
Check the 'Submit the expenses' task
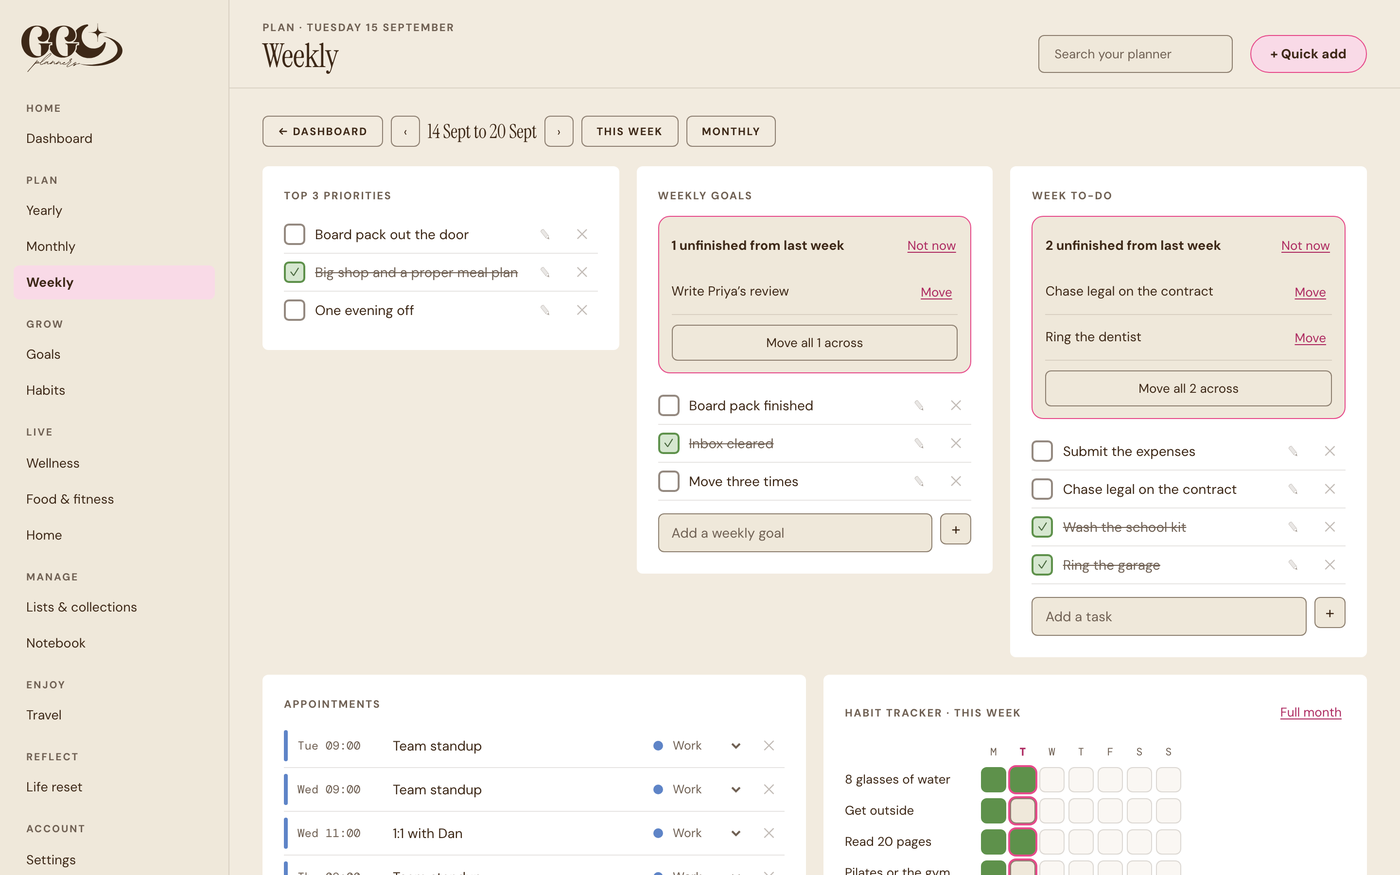click(1042, 451)
